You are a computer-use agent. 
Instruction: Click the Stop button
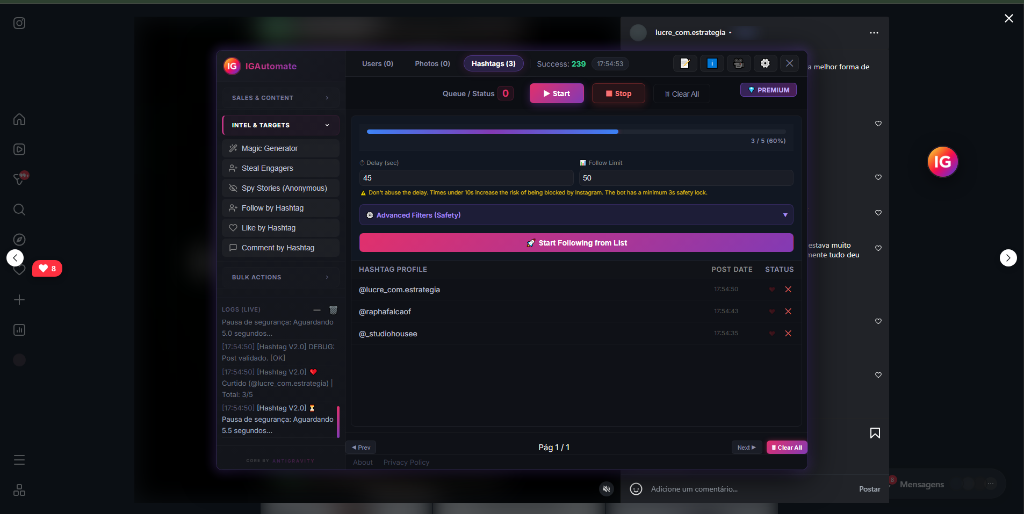[x=618, y=93]
